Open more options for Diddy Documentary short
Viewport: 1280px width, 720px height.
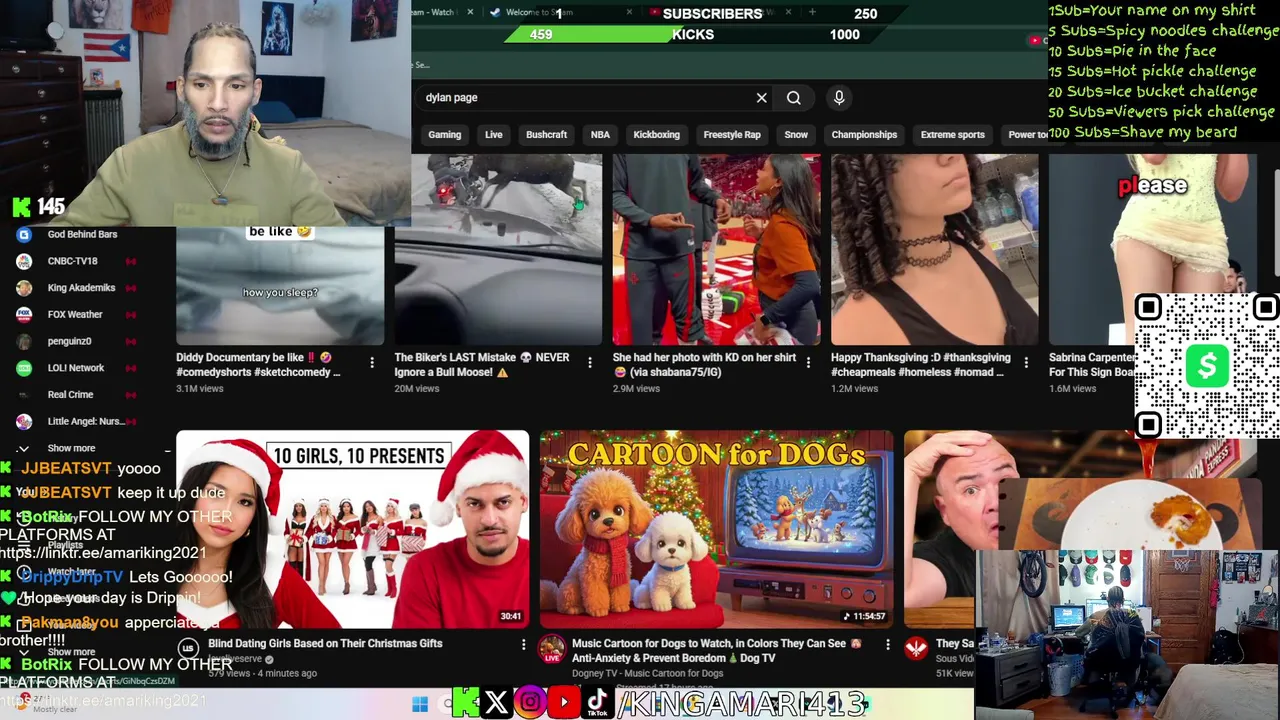(372, 363)
